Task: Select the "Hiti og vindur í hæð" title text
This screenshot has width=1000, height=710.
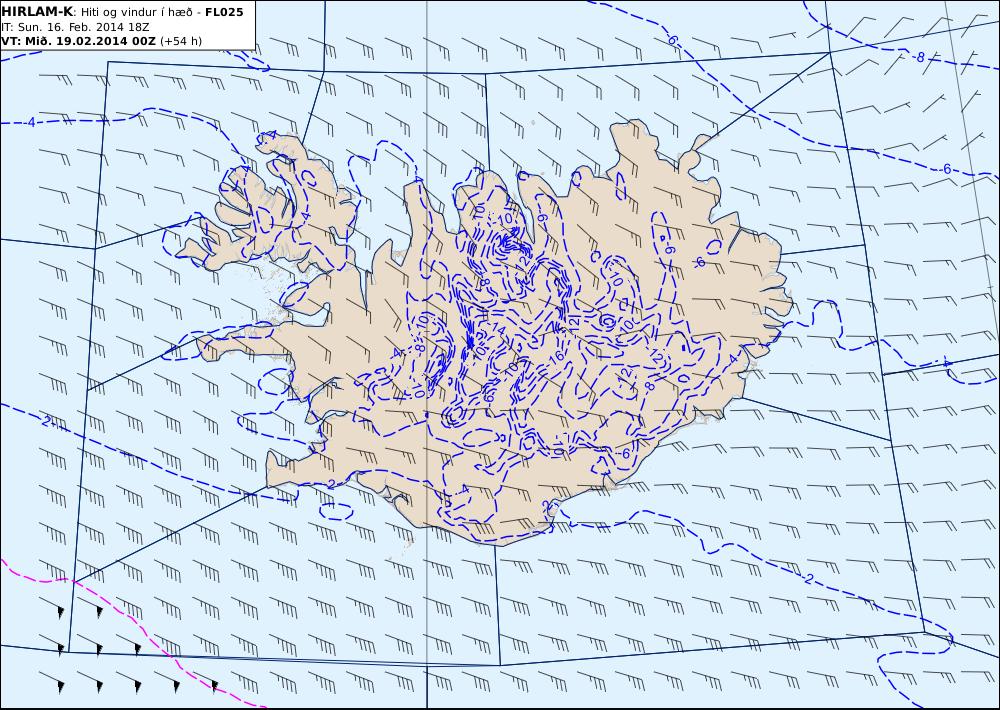Action: [x=139, y=12]
